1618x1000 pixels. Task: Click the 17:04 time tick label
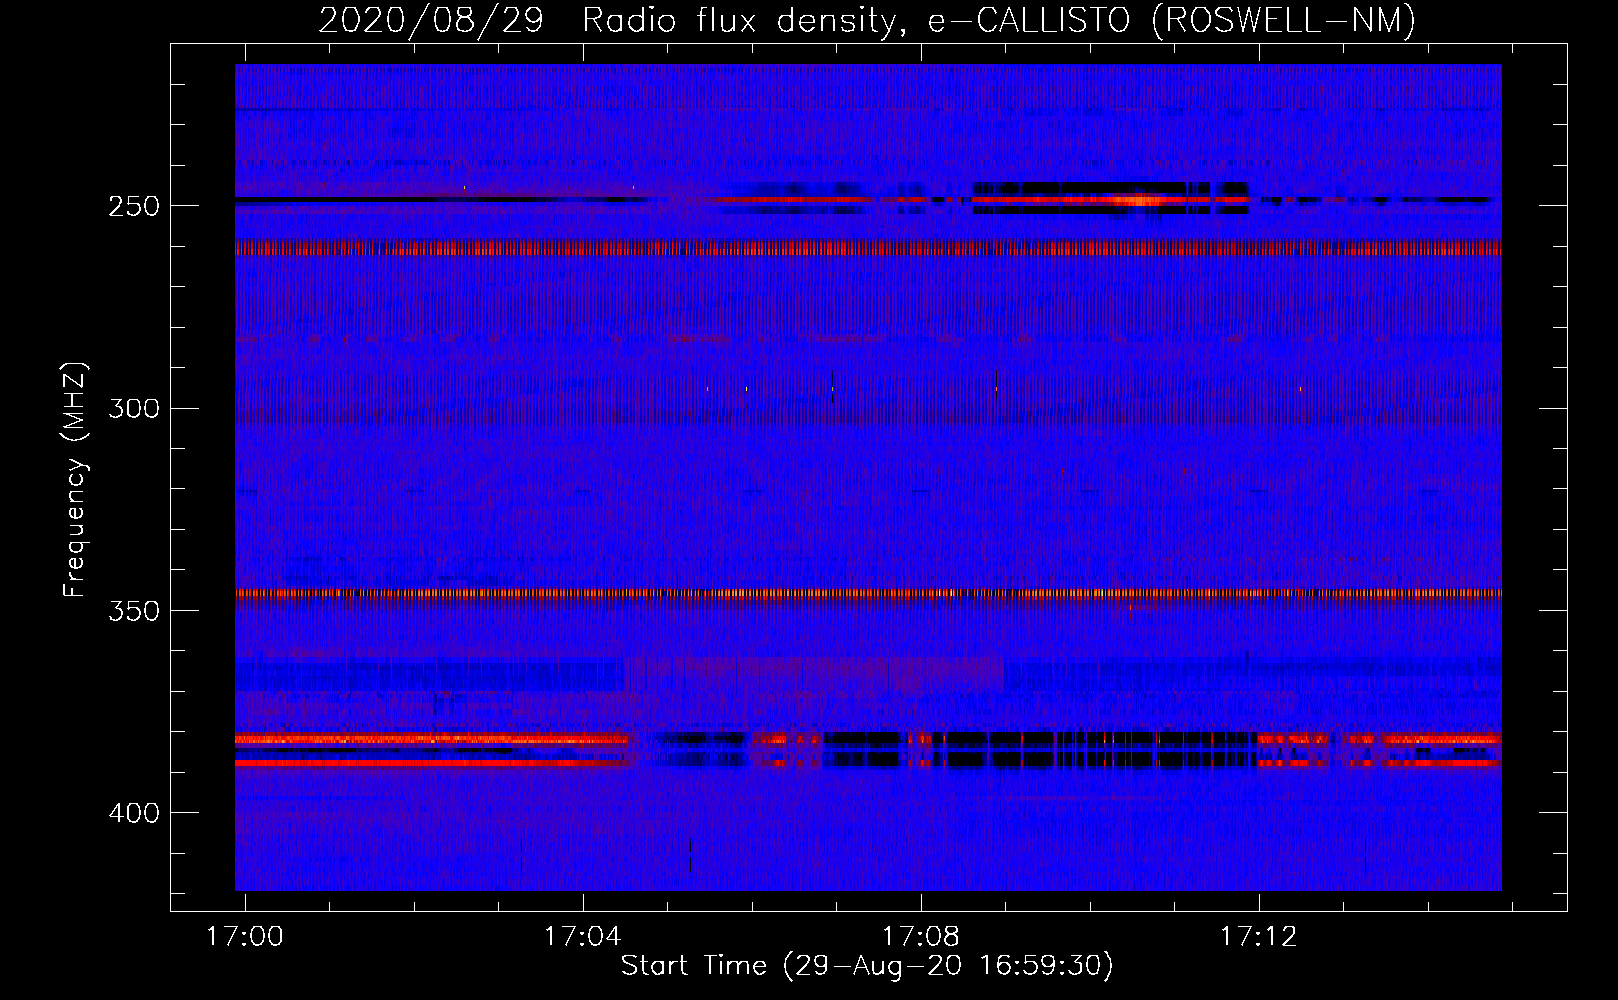(583, 937)
